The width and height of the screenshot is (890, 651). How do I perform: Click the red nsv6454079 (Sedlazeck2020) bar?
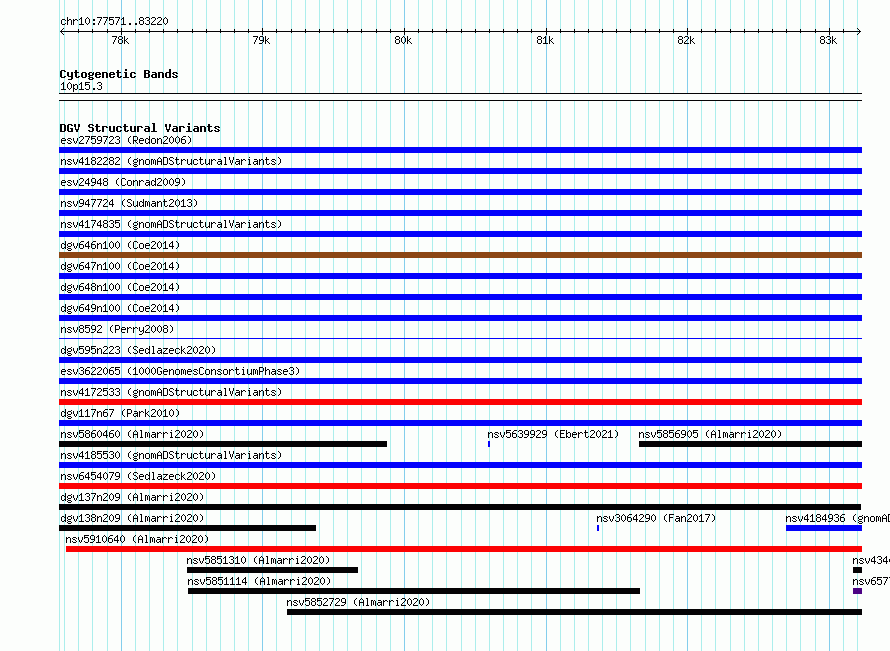460,486
